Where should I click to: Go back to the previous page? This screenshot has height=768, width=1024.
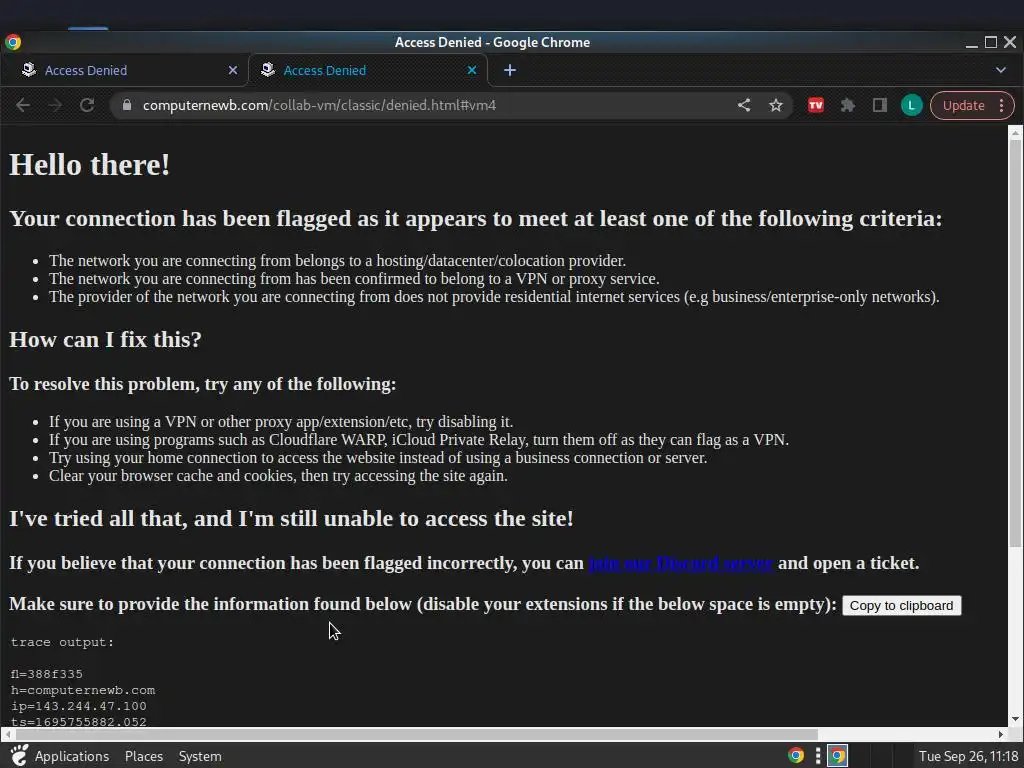pyautogui.click(x=23, y=105)
